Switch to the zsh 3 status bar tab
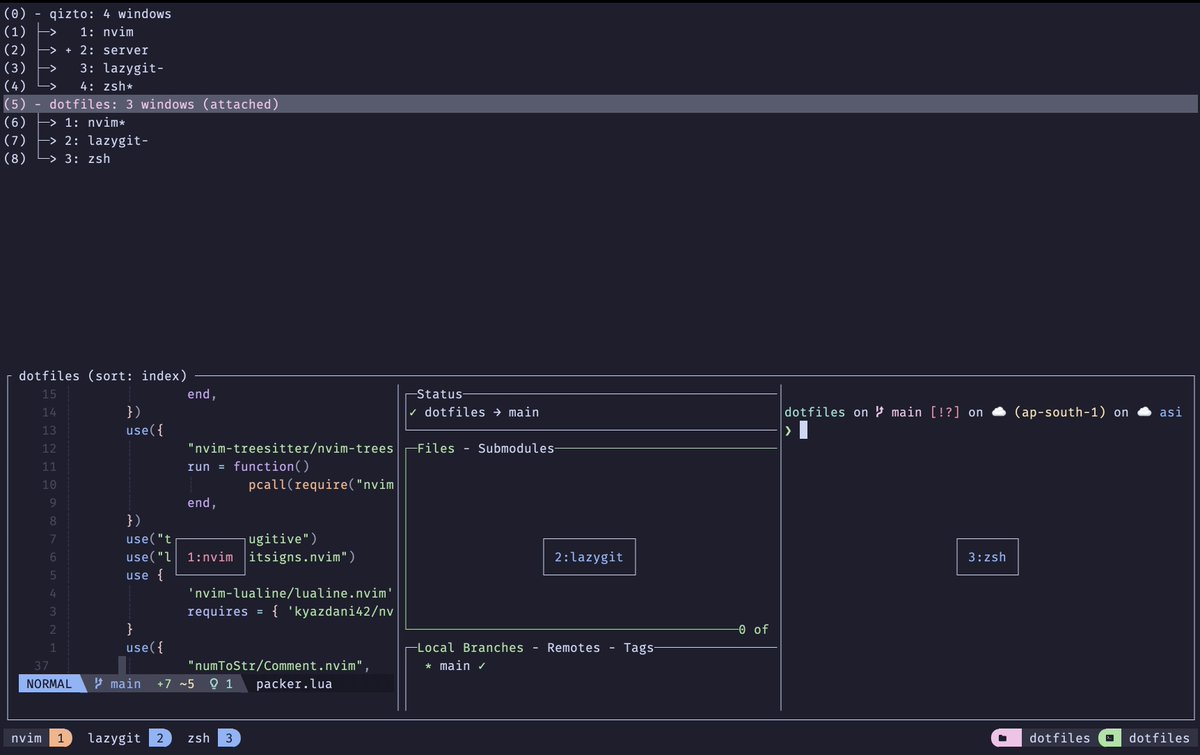The width and height of the screenshot is (1200, 755). pos(213,738)
